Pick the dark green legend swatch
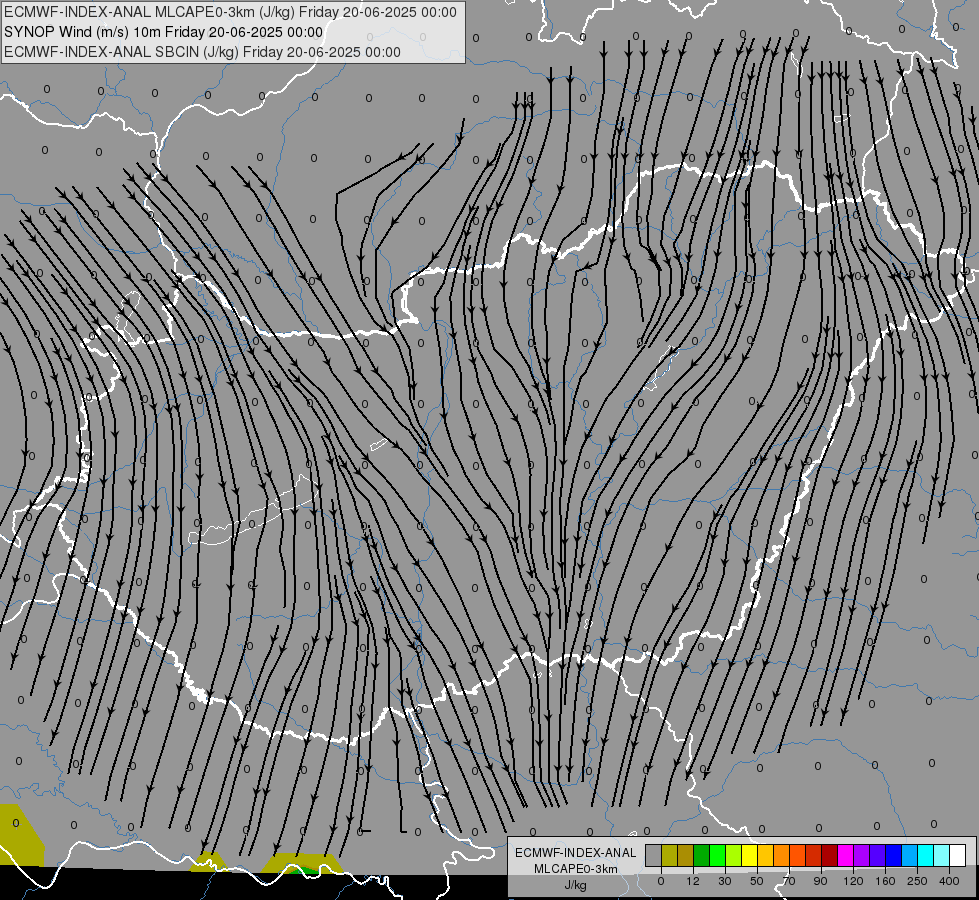Screen dimensions: 979x900 [x=701, y=856]
